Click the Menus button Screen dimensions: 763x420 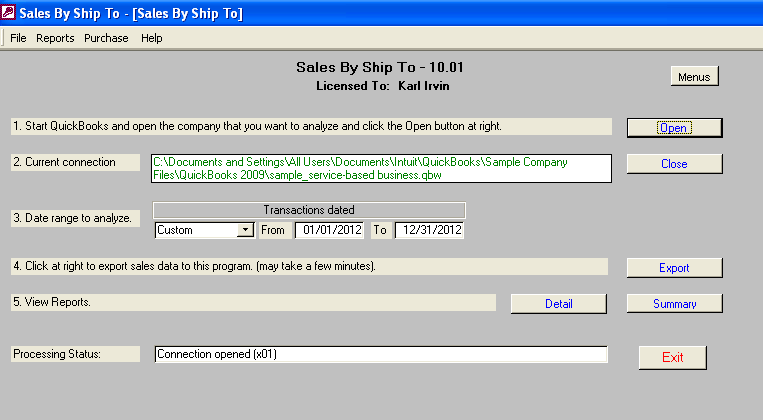pyautogui.click(x=694, y=76)
